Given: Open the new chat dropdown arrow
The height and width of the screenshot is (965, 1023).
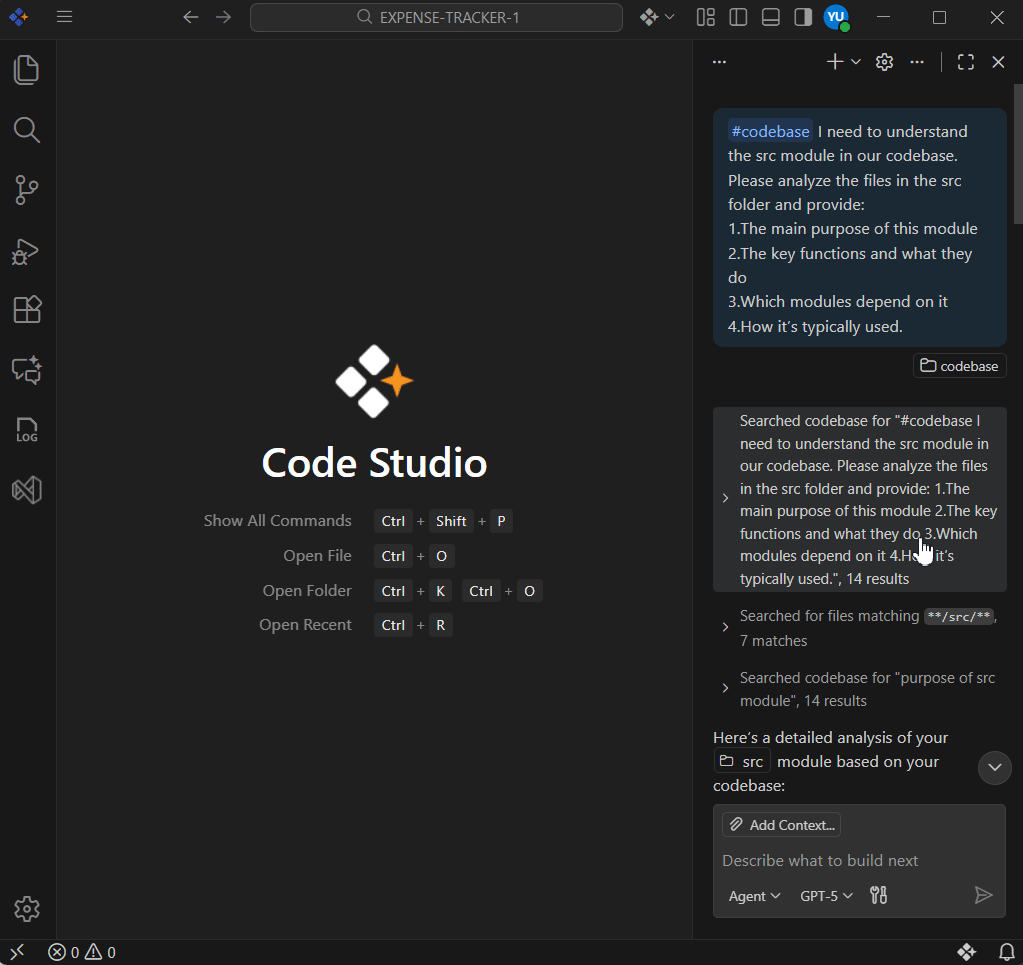Looking at the screenshot, I should click(856, 62).
